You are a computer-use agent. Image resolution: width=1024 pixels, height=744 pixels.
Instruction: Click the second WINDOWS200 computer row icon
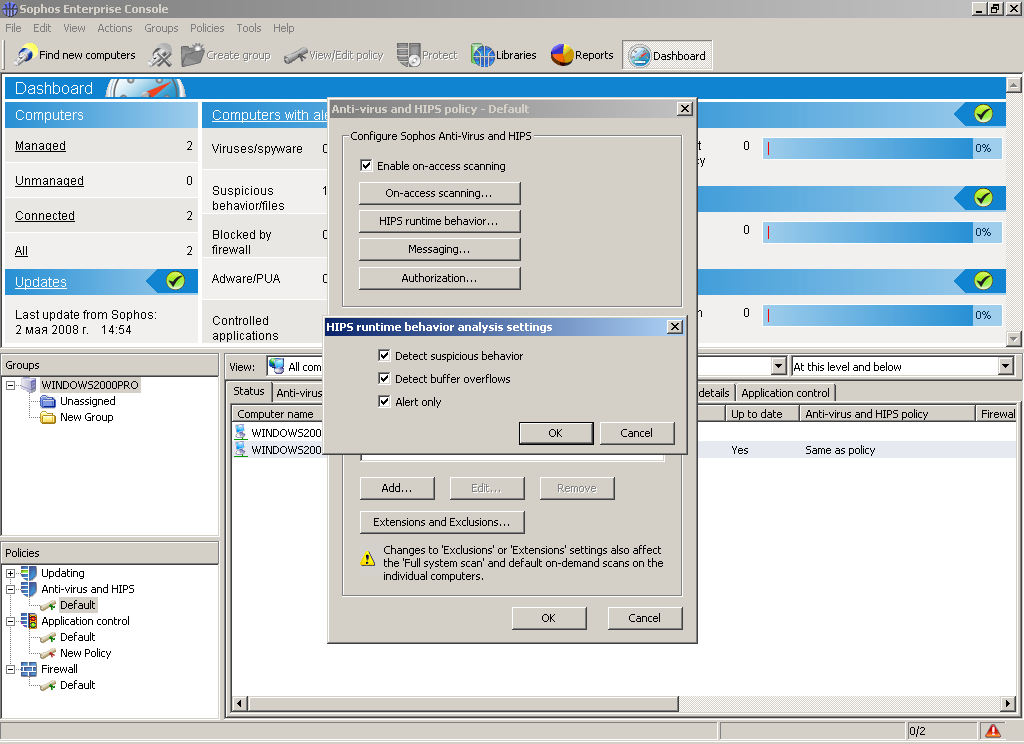tap(240, 449)
